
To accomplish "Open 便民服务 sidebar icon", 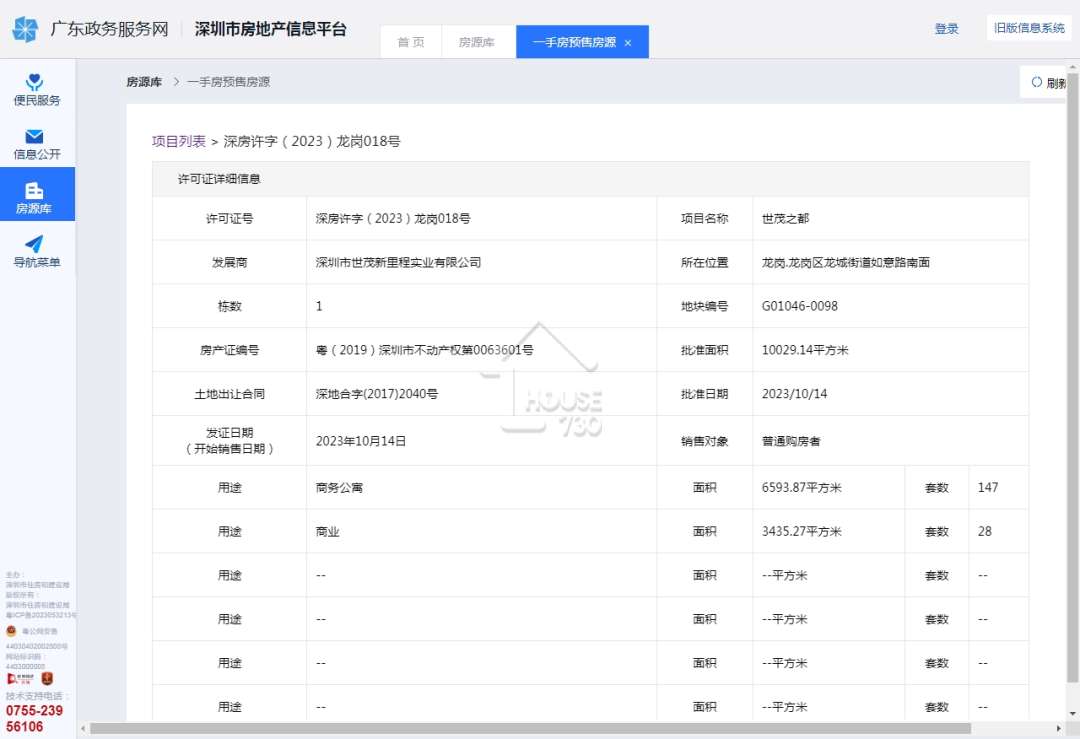I will 34,82.
